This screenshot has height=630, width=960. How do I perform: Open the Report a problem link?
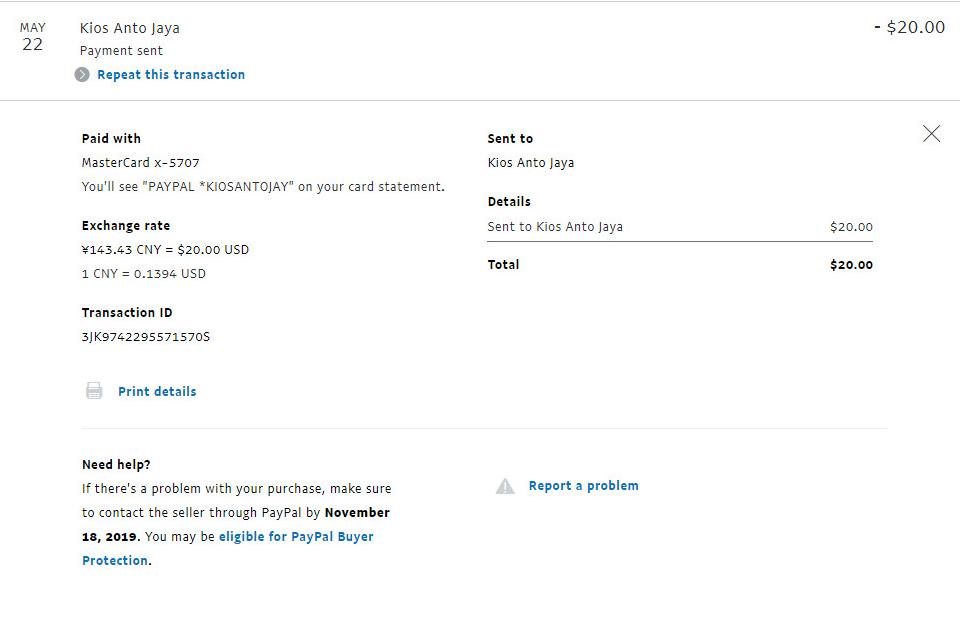tap(583, 486)
